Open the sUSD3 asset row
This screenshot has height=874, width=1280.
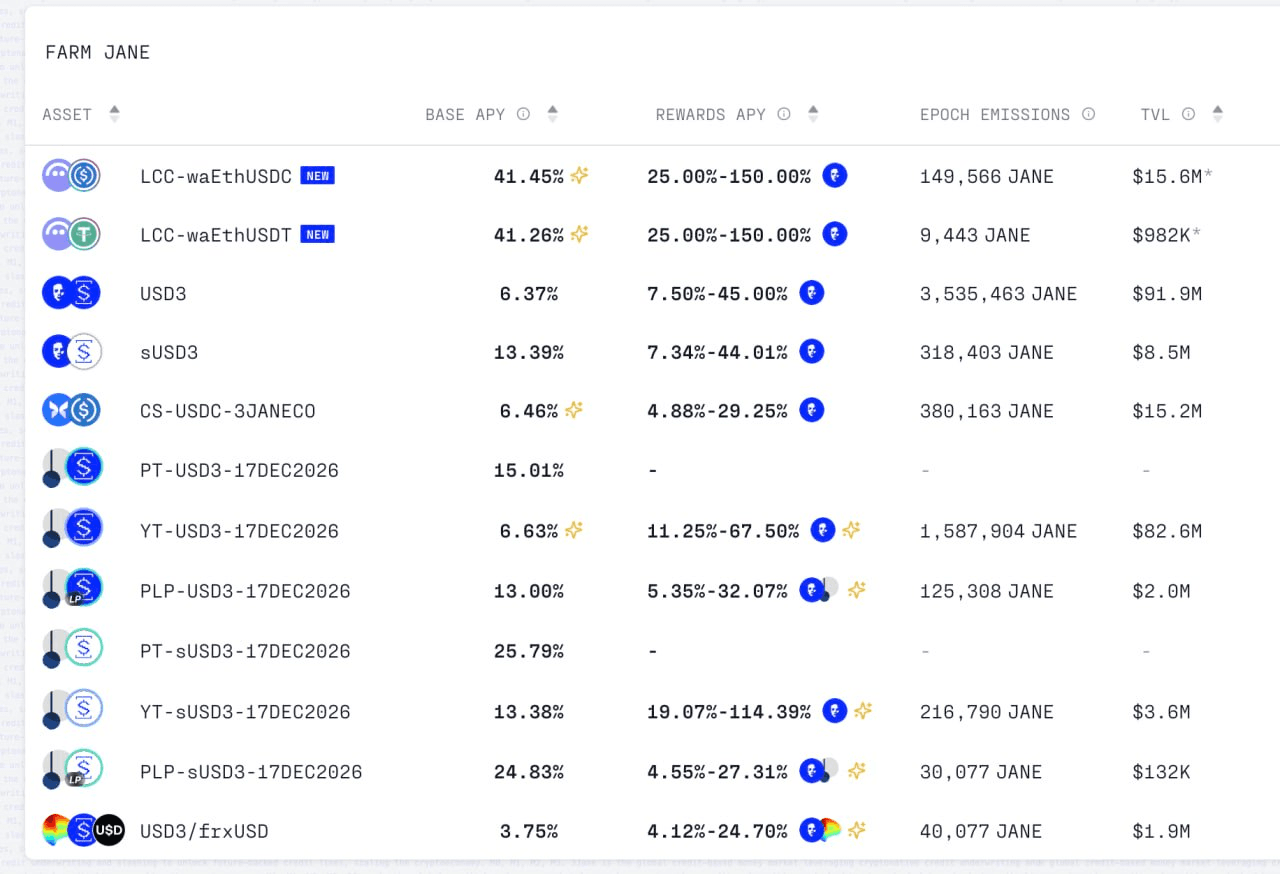click(652, 352)
